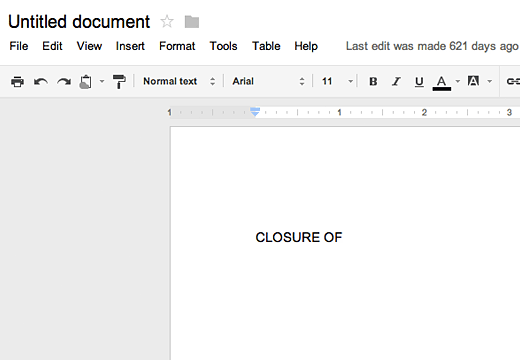Click the blue indent marker on ruler

255,112
